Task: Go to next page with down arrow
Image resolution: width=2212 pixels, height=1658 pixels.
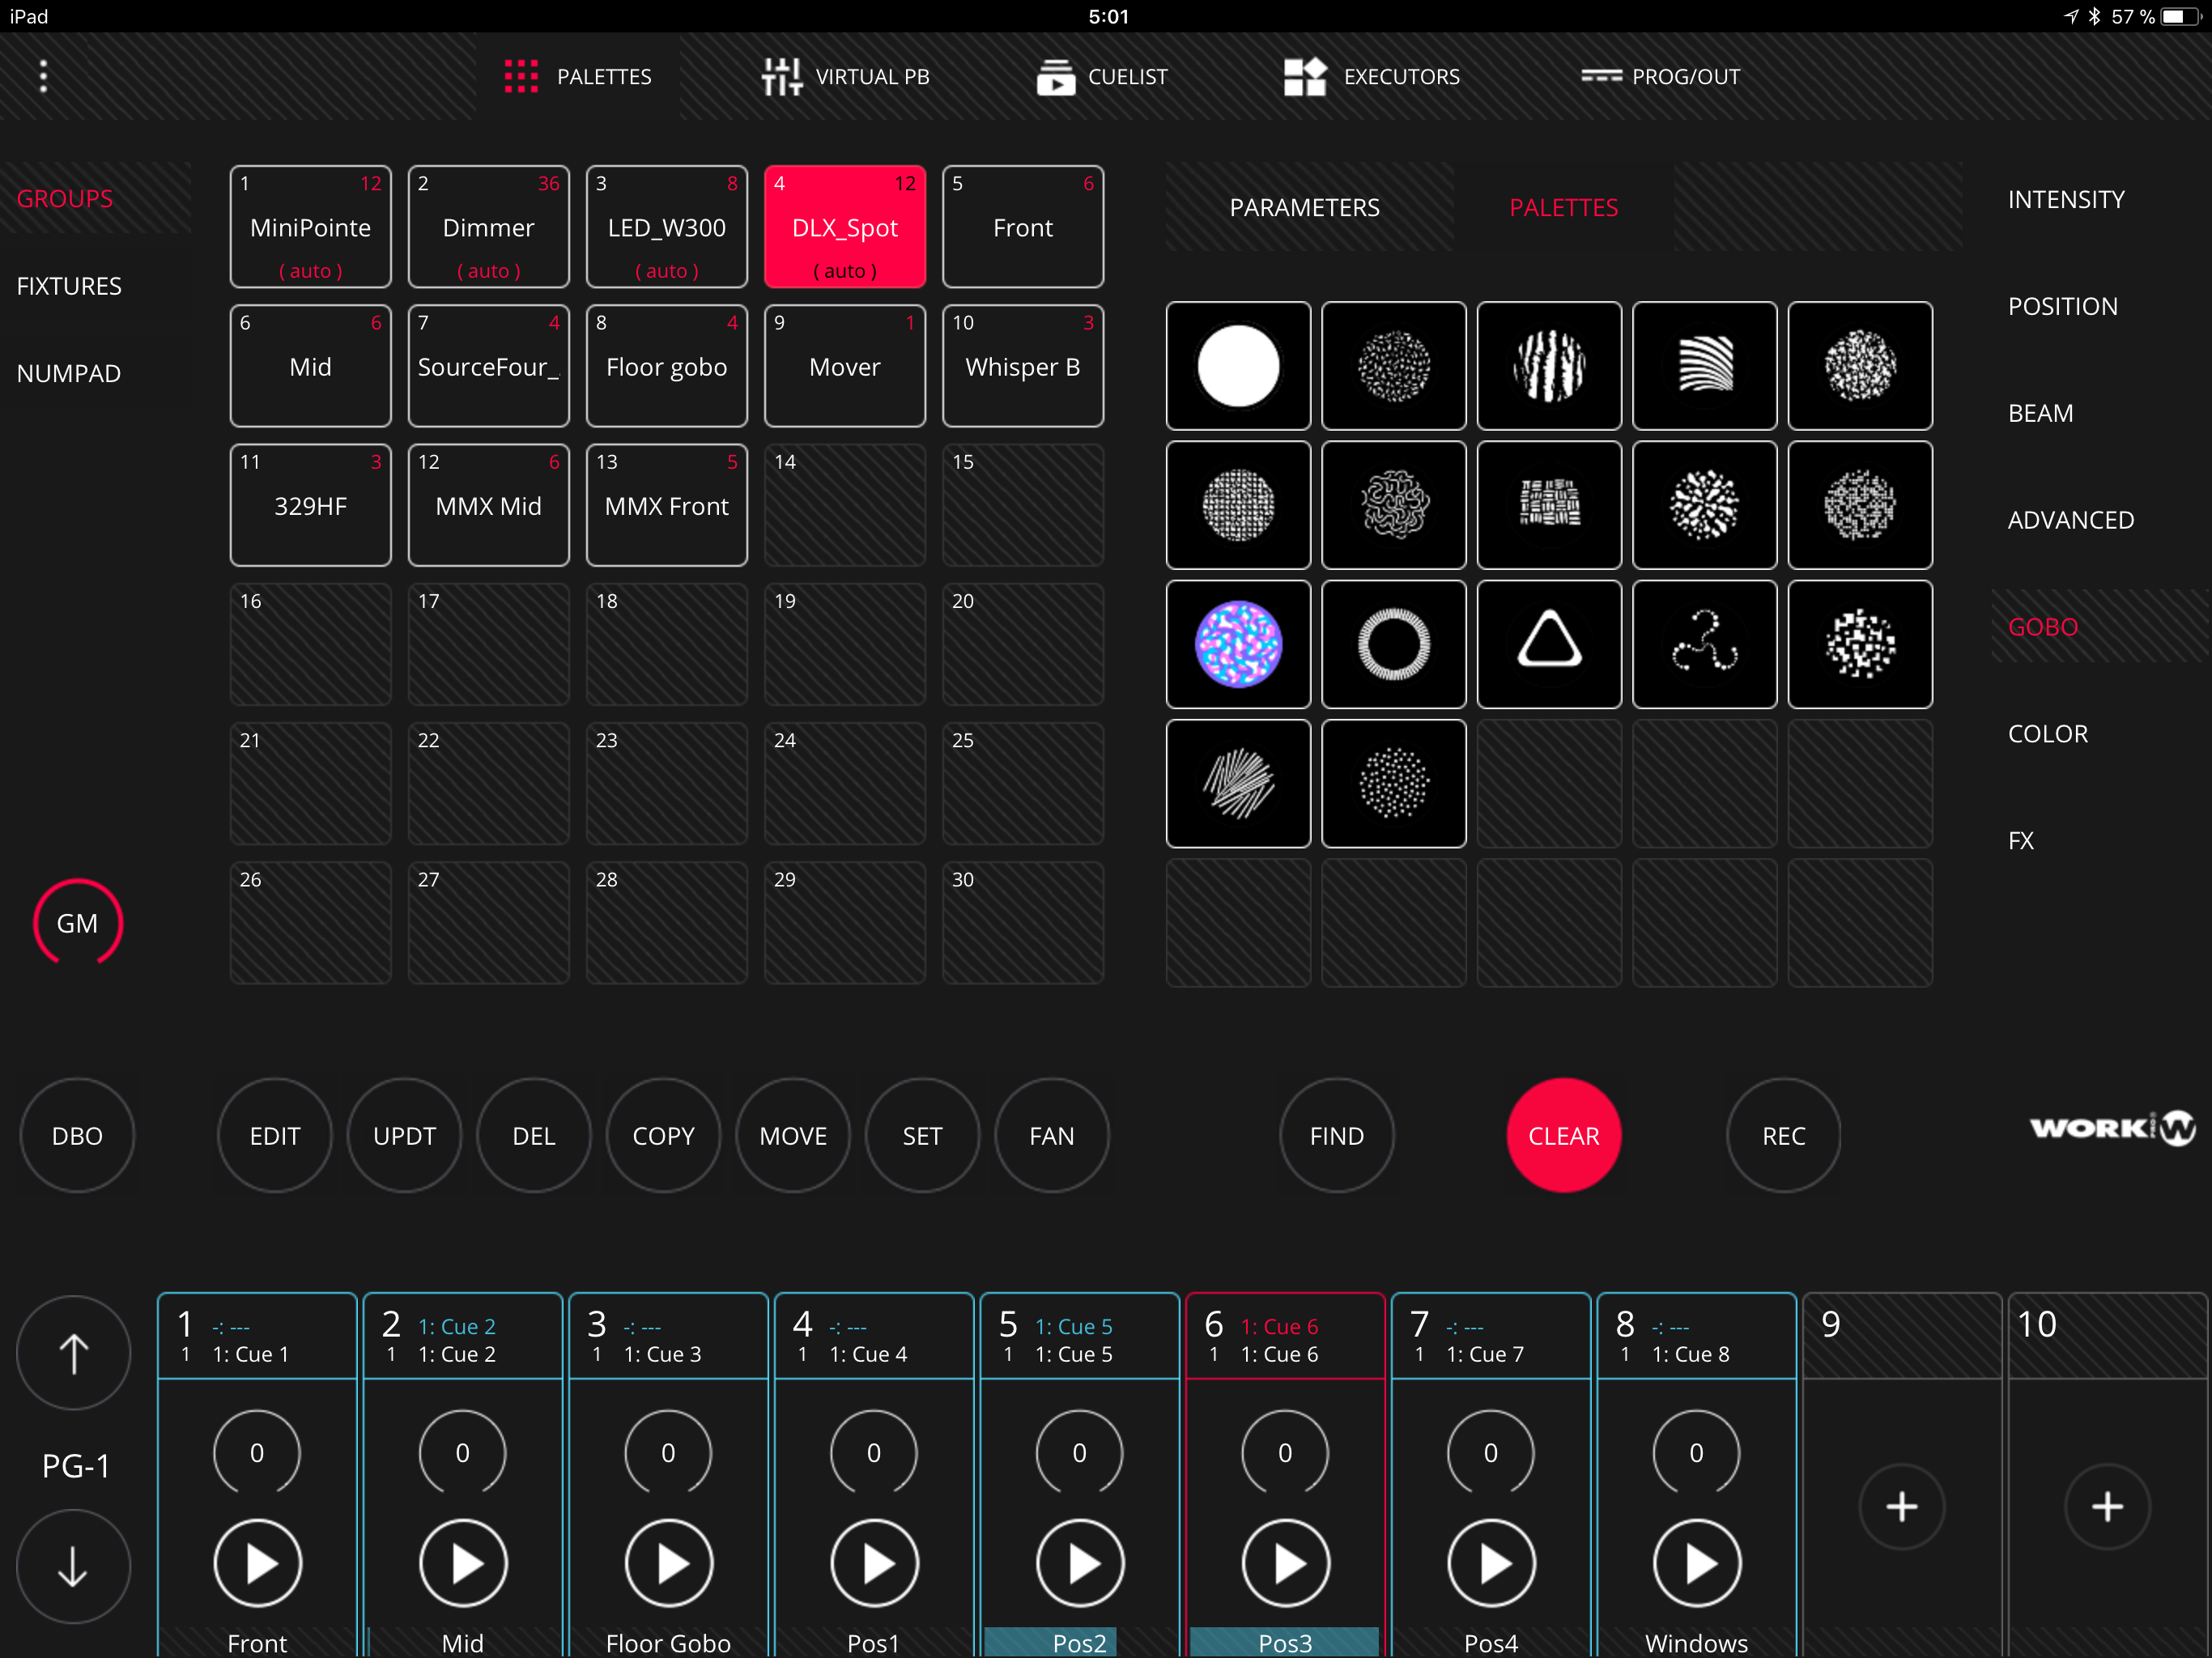Action: 73,1566
